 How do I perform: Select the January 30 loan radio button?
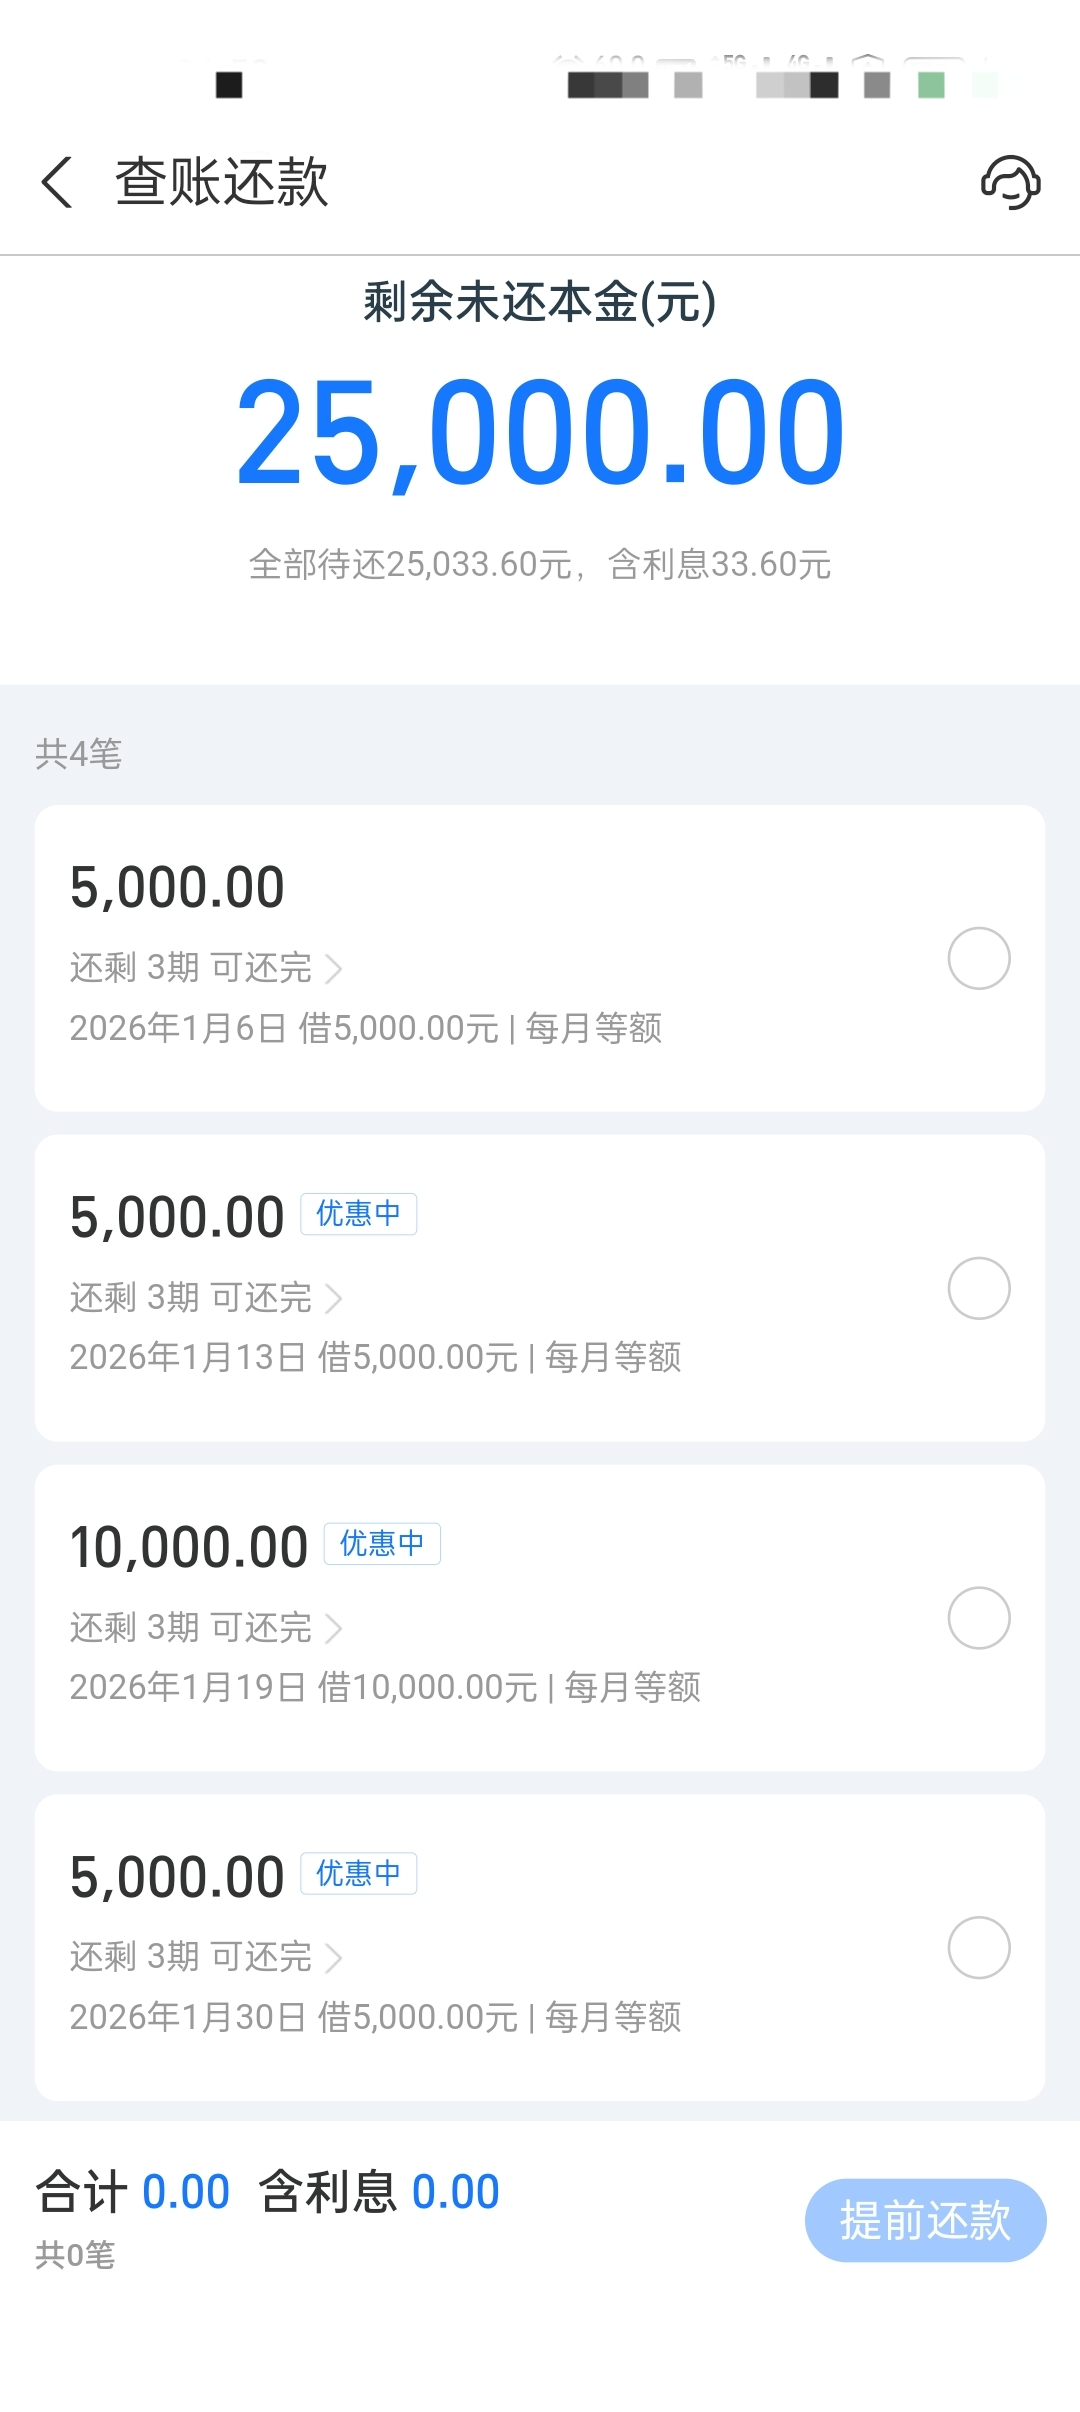978,1947
